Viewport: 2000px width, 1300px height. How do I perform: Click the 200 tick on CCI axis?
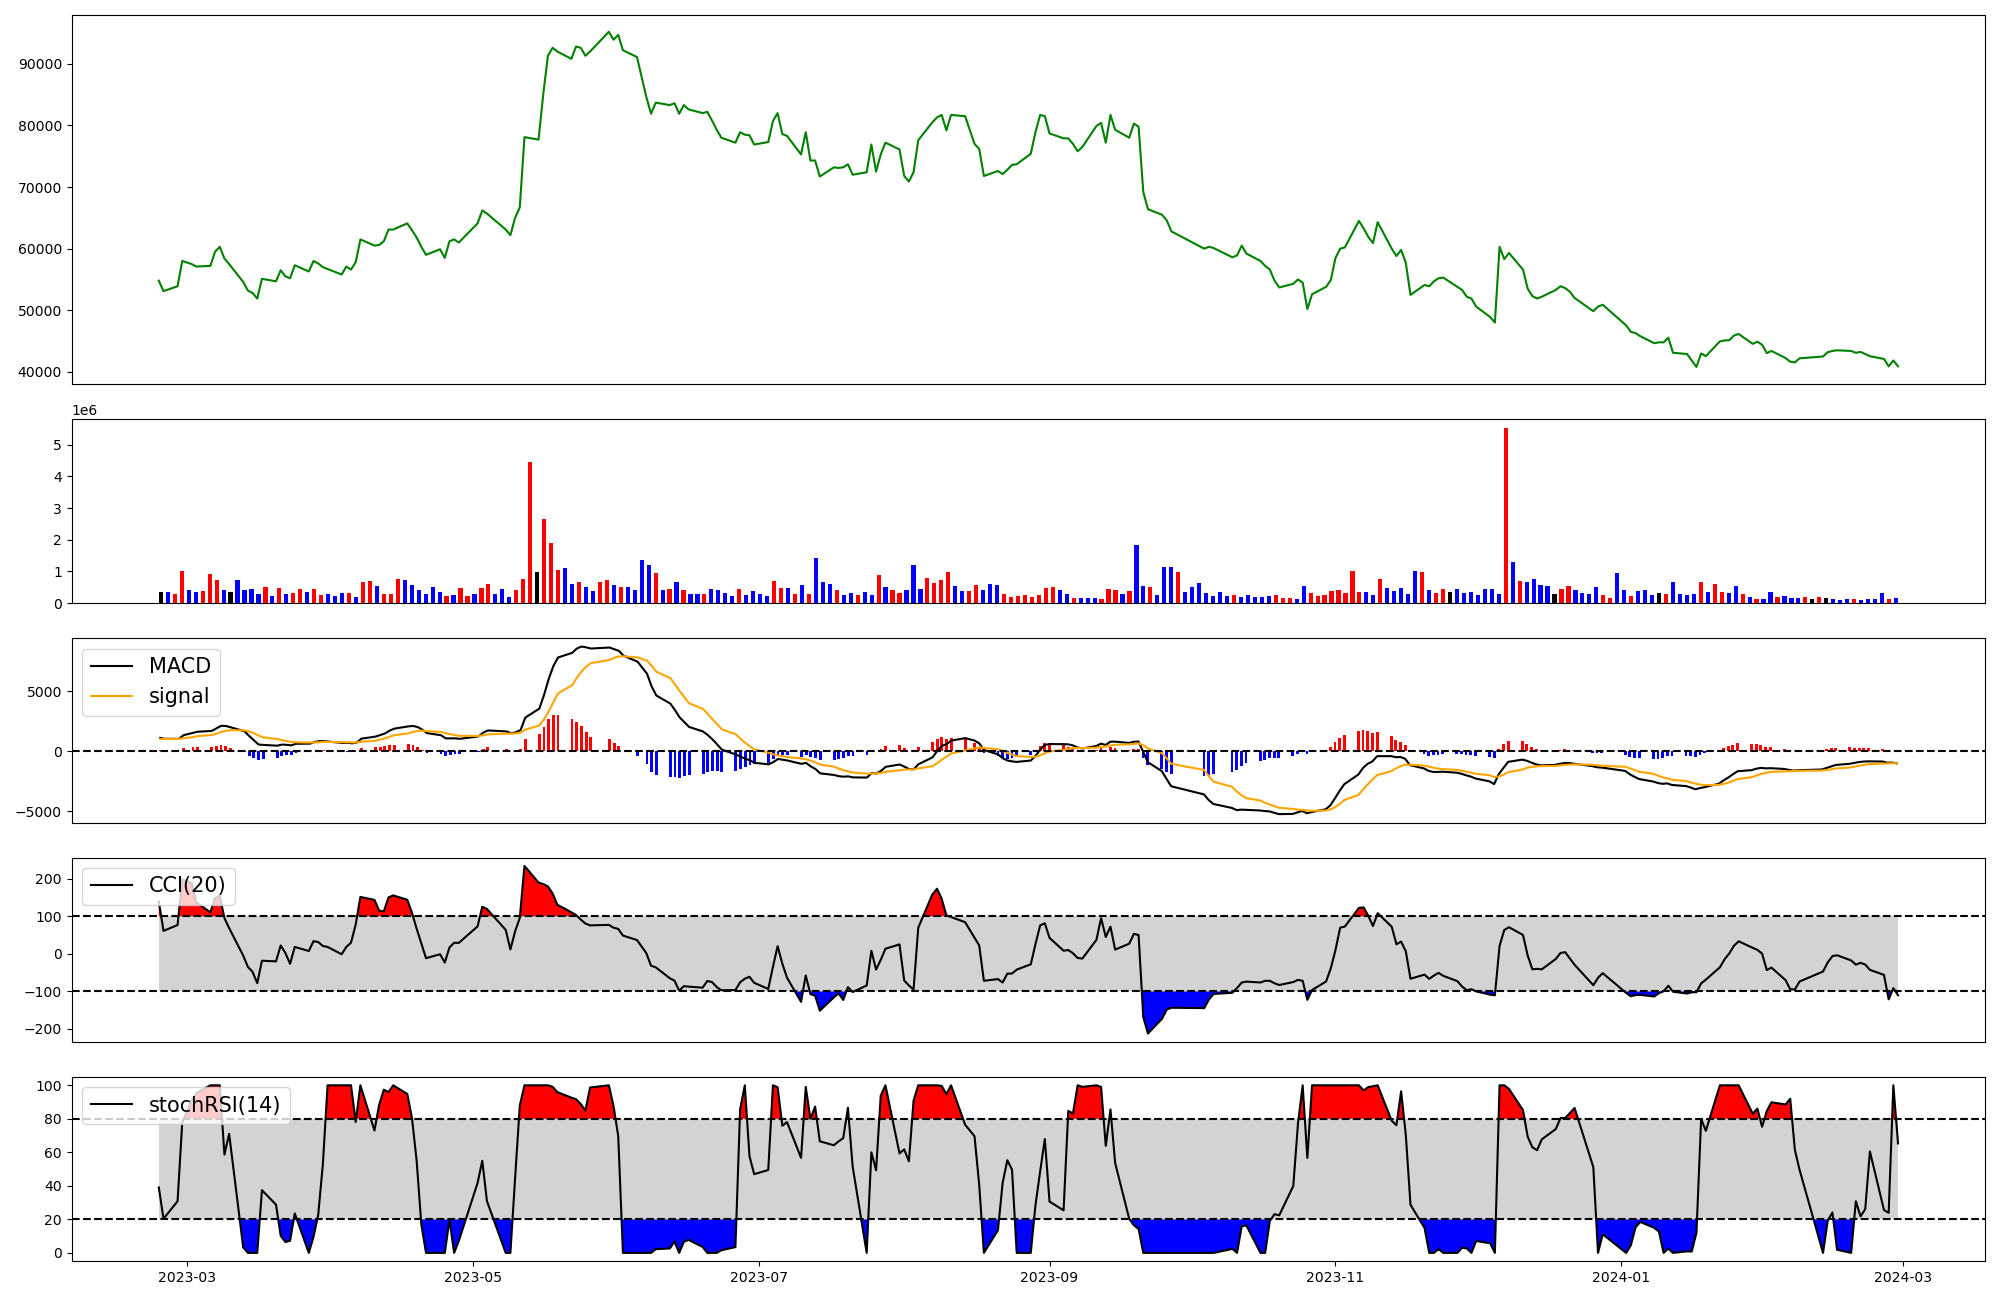pos(49,879)
